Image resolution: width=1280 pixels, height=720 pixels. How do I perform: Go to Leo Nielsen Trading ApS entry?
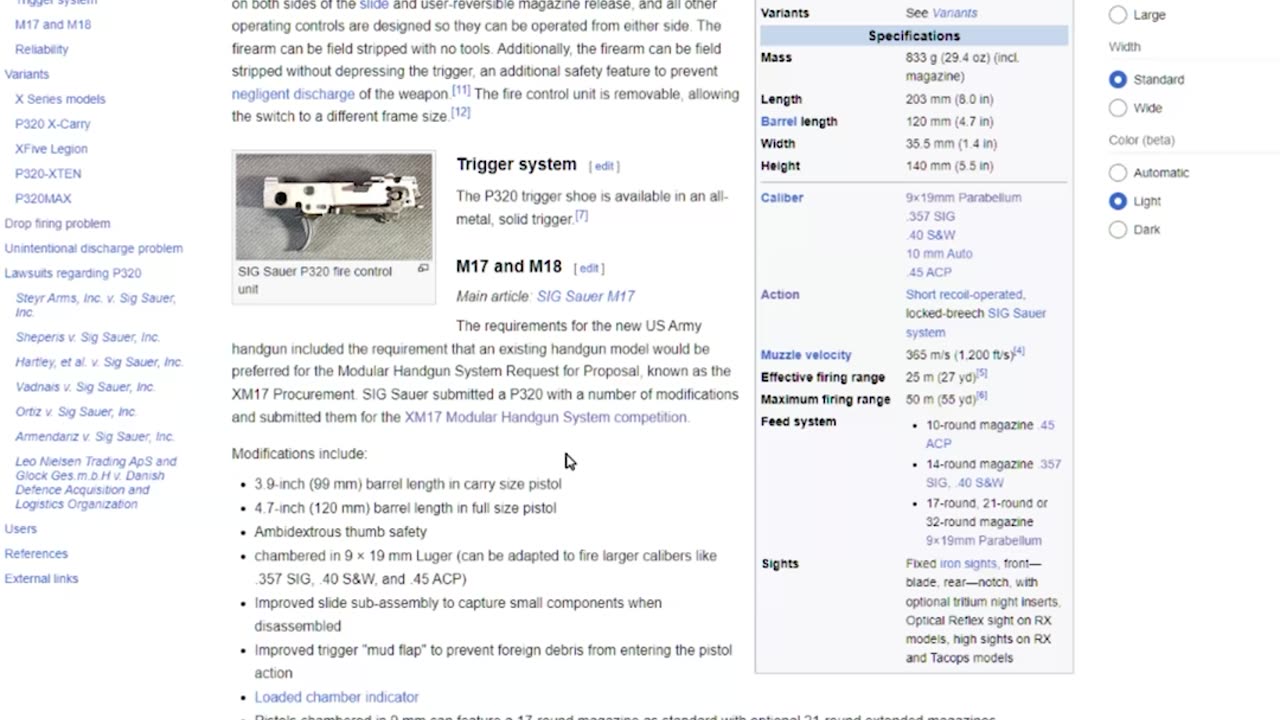(x=96, y=483)
